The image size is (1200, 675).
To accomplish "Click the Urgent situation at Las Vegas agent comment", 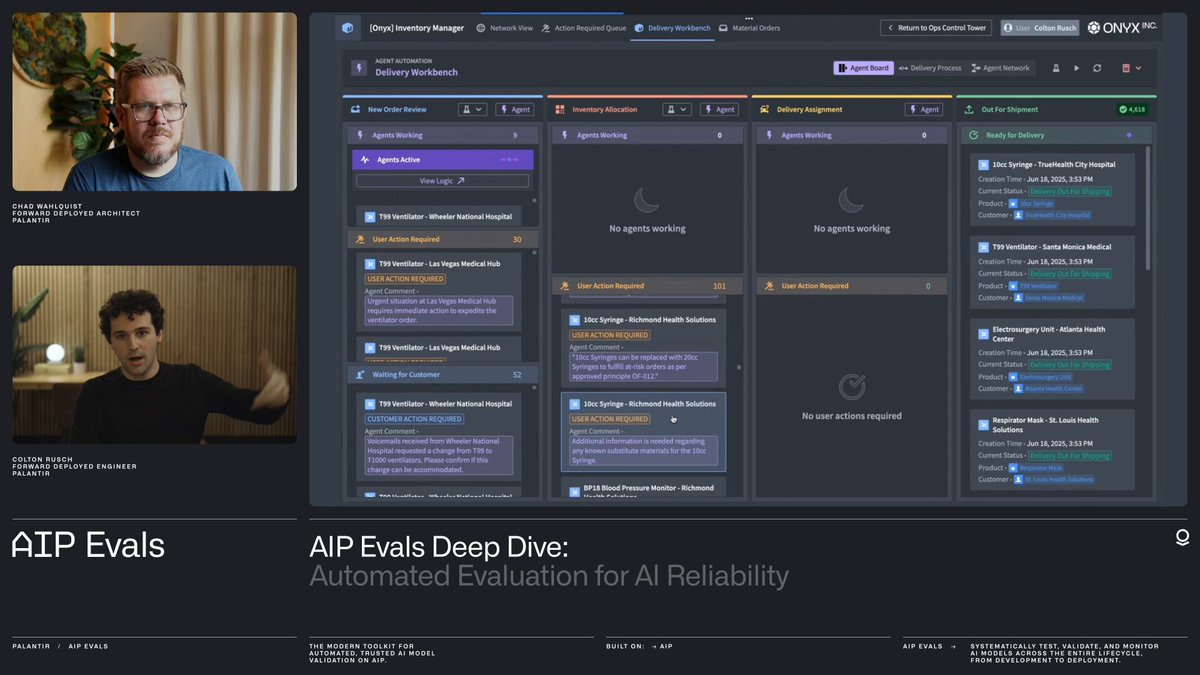I will (x=438, y=309).
